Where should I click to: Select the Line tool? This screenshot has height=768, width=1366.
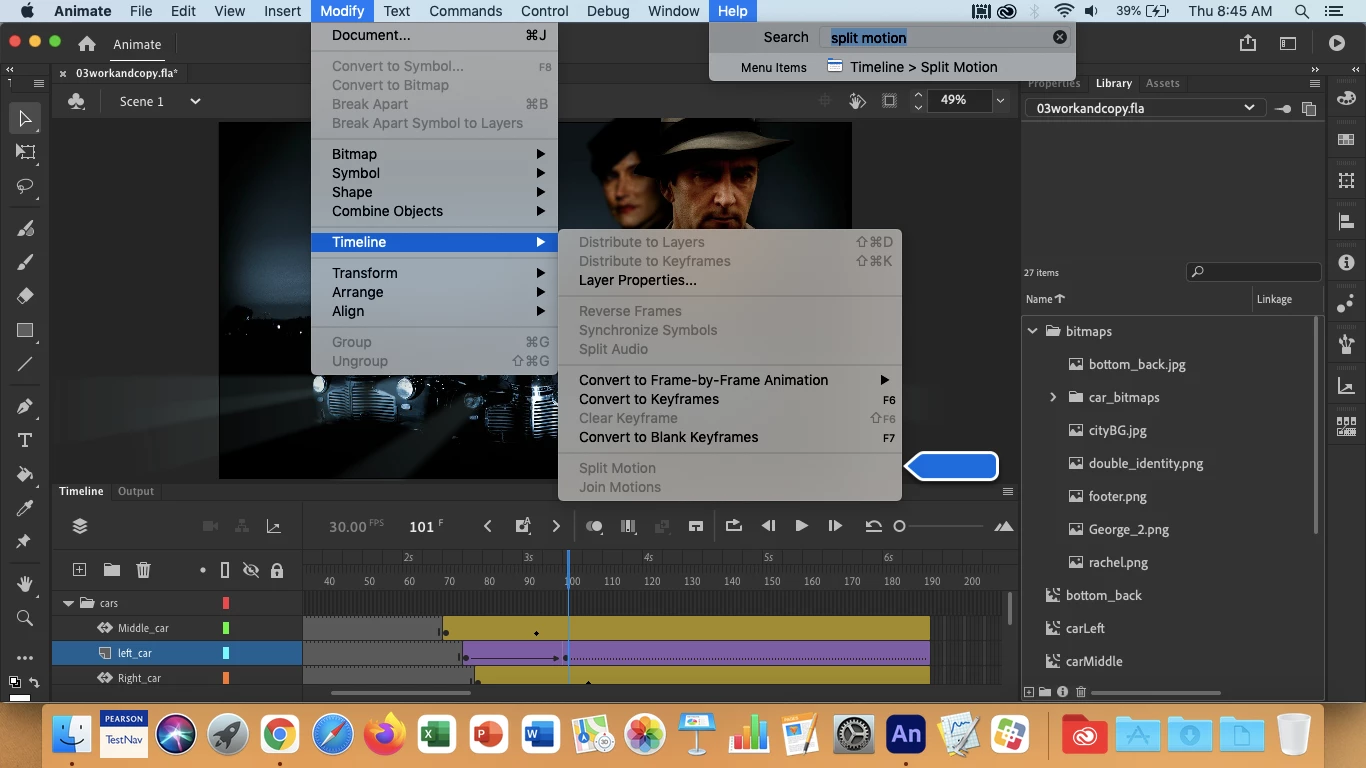pos(25,364)
